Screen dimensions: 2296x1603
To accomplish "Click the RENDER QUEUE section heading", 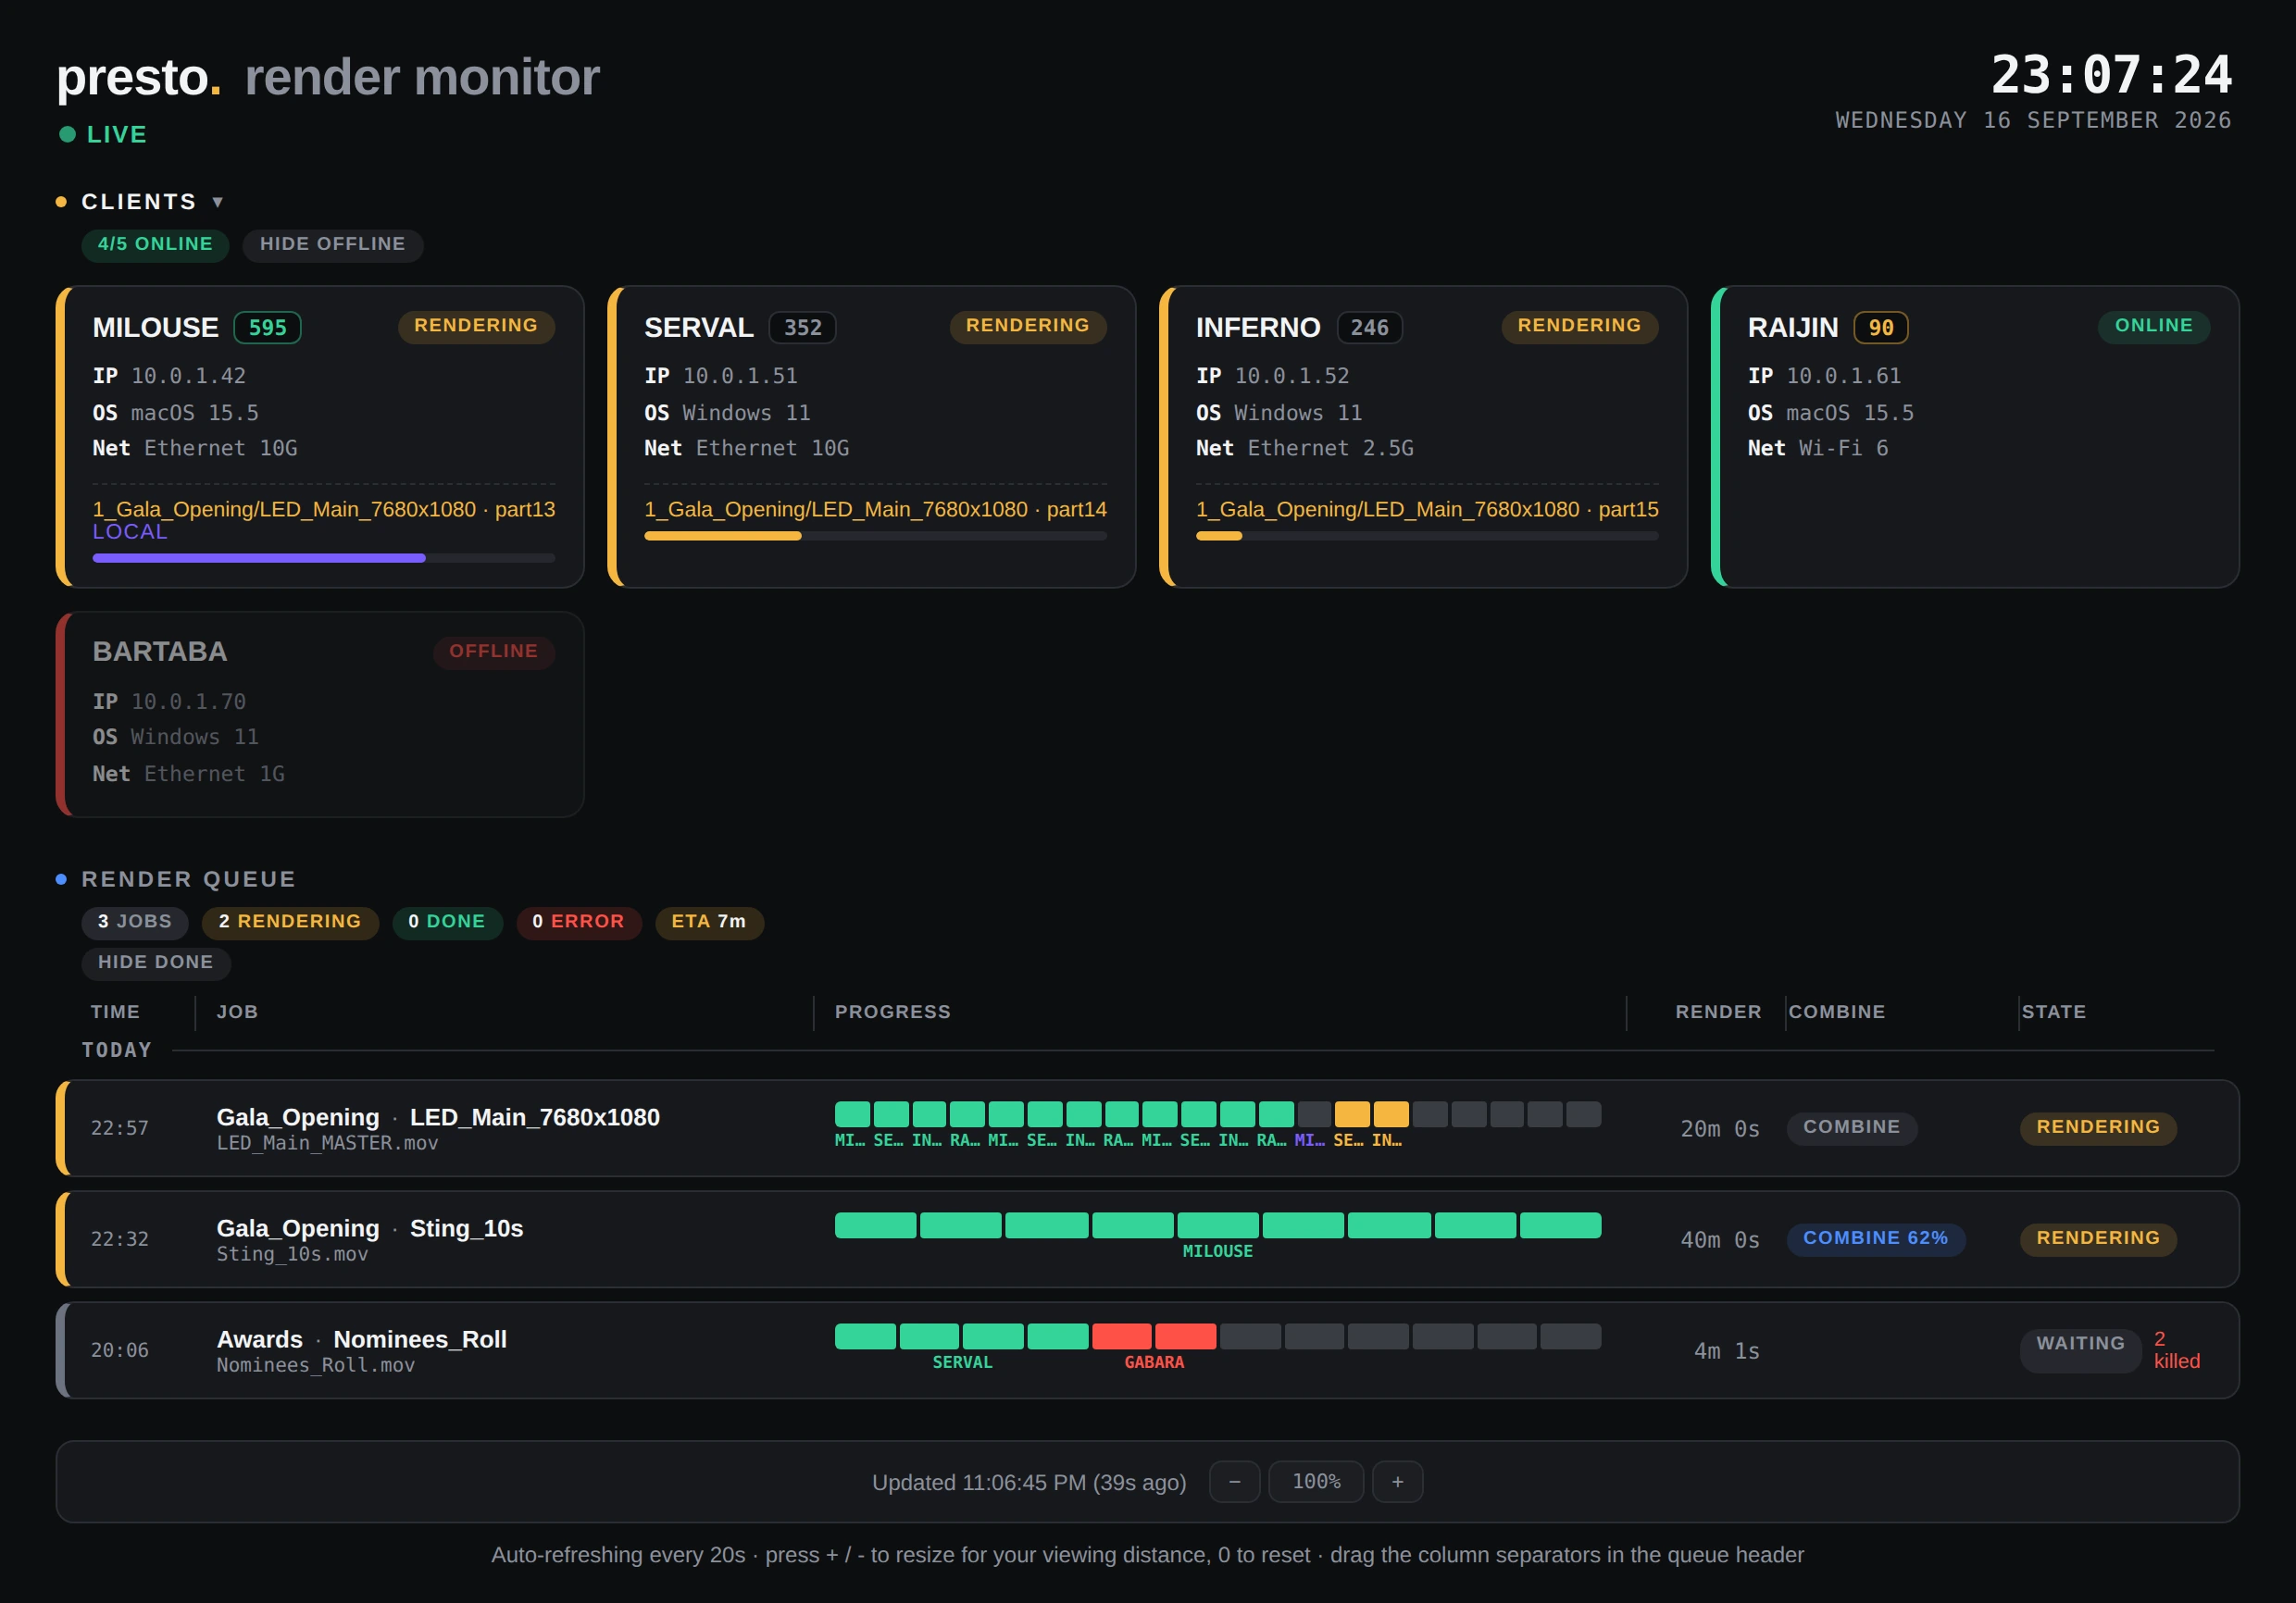I will 188,879.
